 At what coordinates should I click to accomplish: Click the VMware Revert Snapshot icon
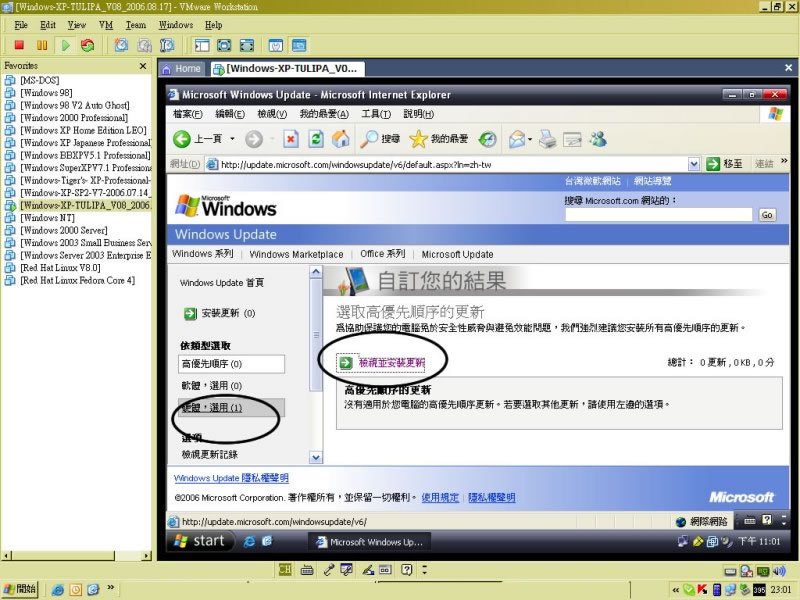click(x=144, y=45)
